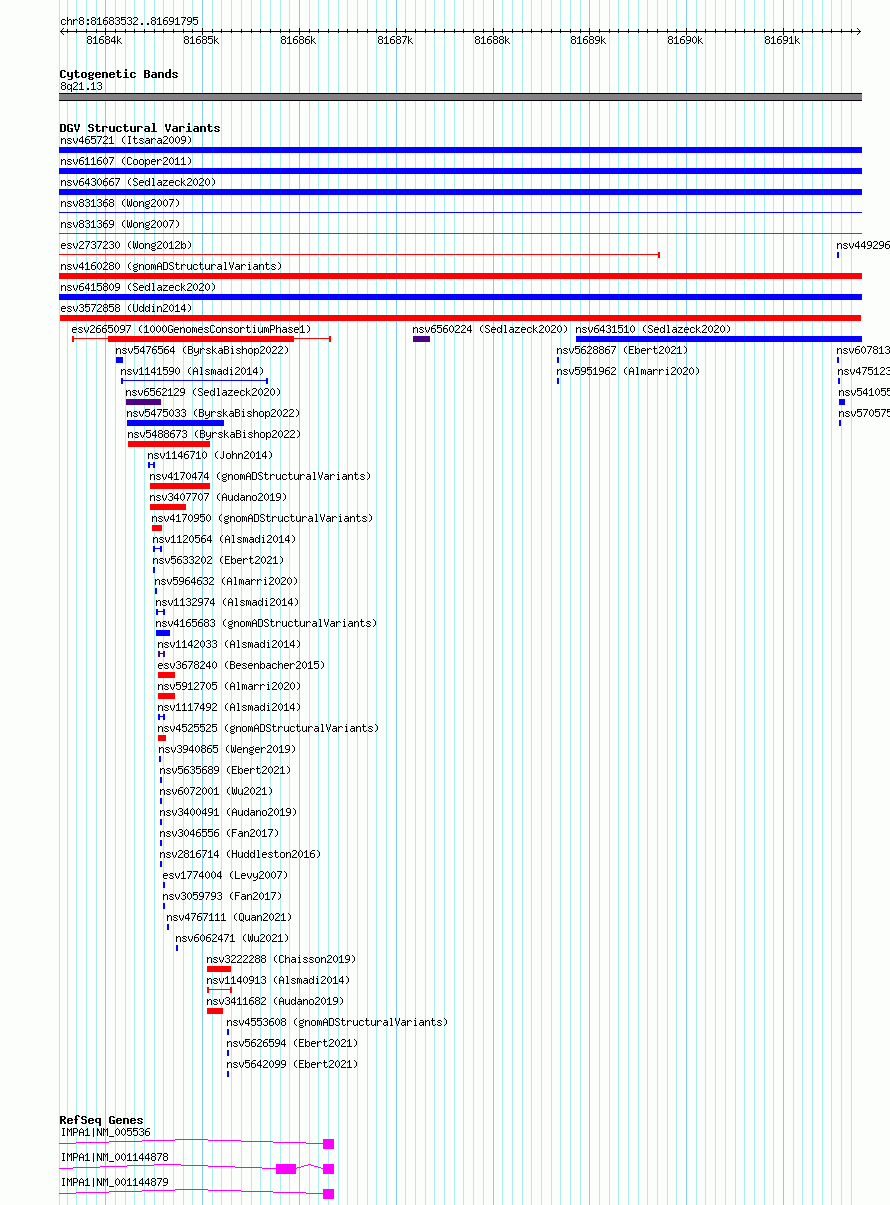Click nsv831369 (Wong2007) label
This screenshot has width=890, height=1205.
tap(120, 224)
